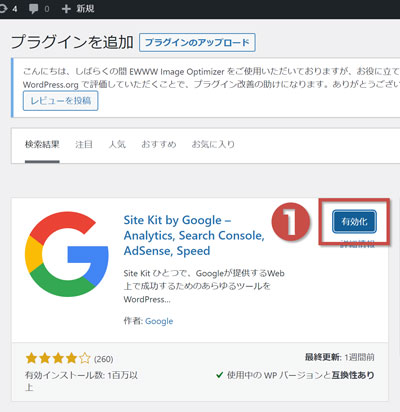Open the お気に入り tab
This screenshot has height=412, width=400.
[x=213, y=144]
